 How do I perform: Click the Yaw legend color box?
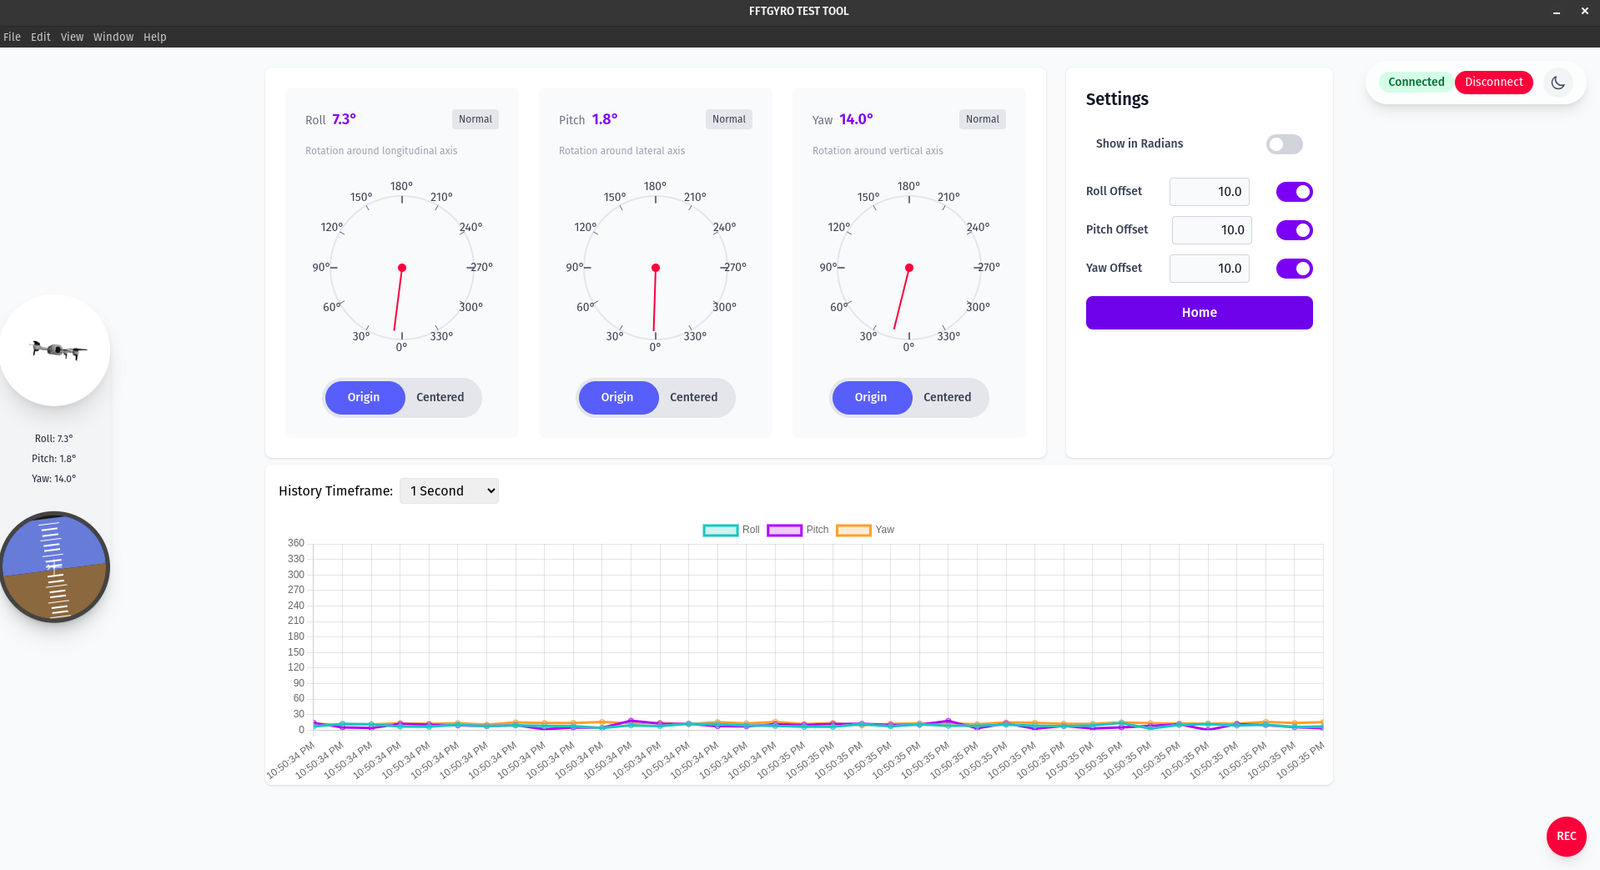pos(853,530)
